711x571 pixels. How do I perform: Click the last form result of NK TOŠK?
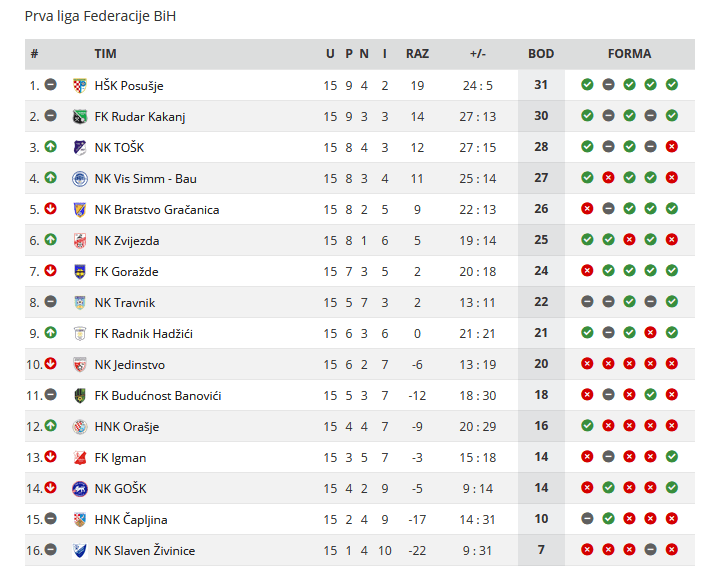[672, 146]
